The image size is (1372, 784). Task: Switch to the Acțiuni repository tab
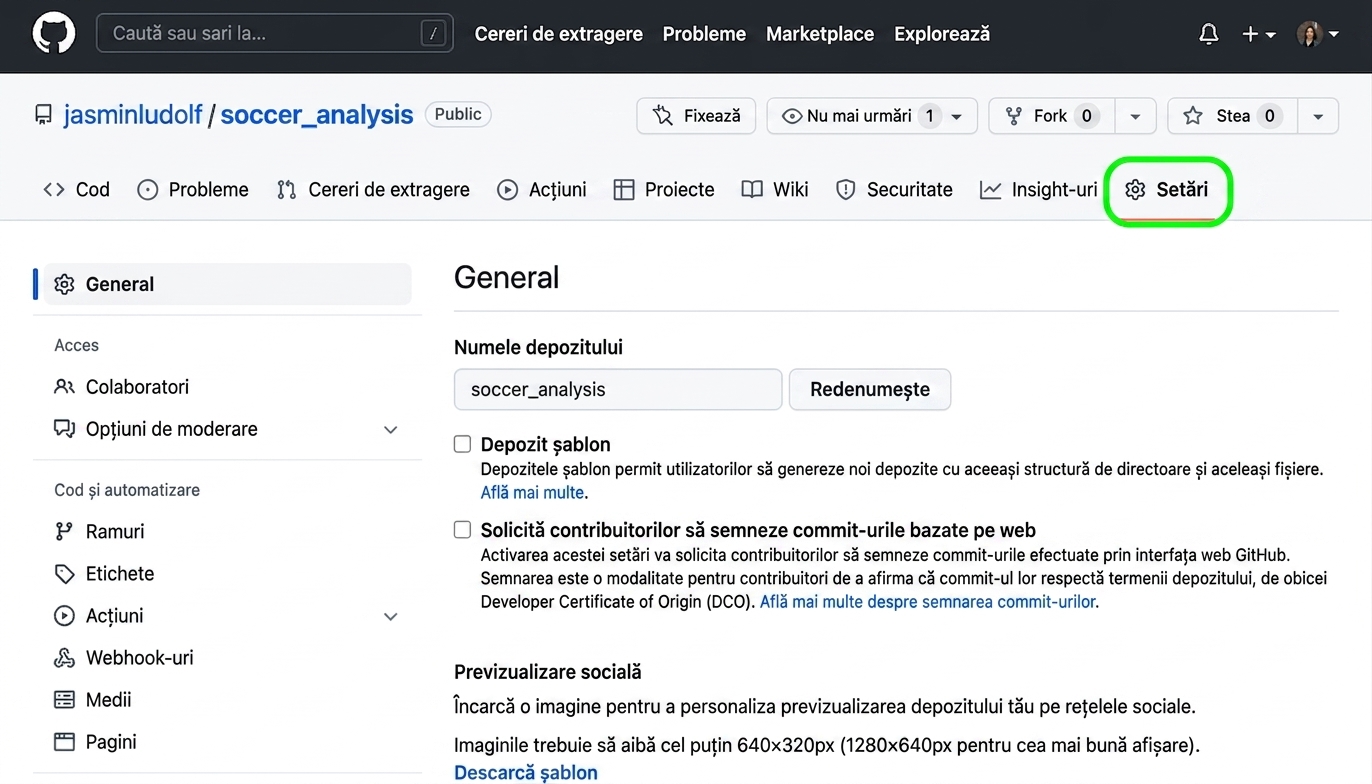tap(542, 189)
